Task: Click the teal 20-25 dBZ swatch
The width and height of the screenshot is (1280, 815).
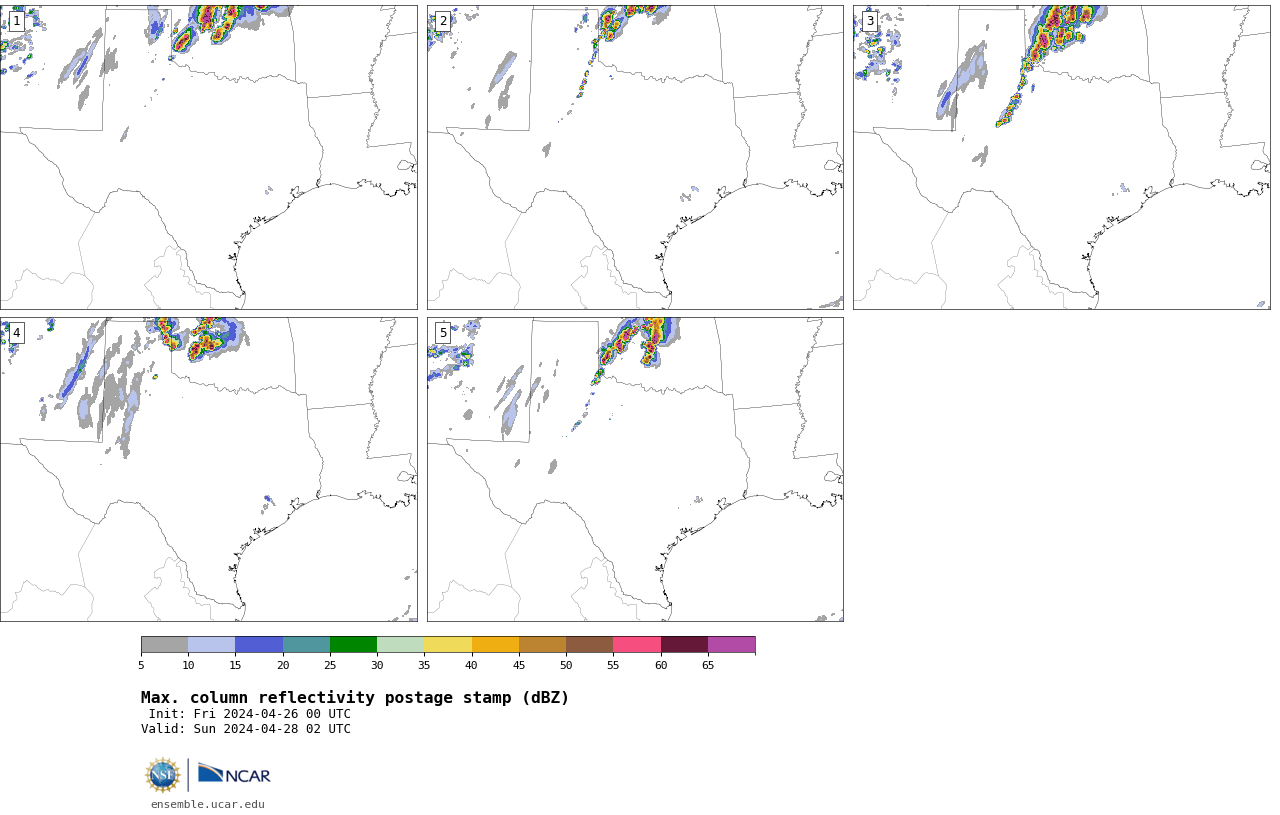Action: [x=306, y=645]
